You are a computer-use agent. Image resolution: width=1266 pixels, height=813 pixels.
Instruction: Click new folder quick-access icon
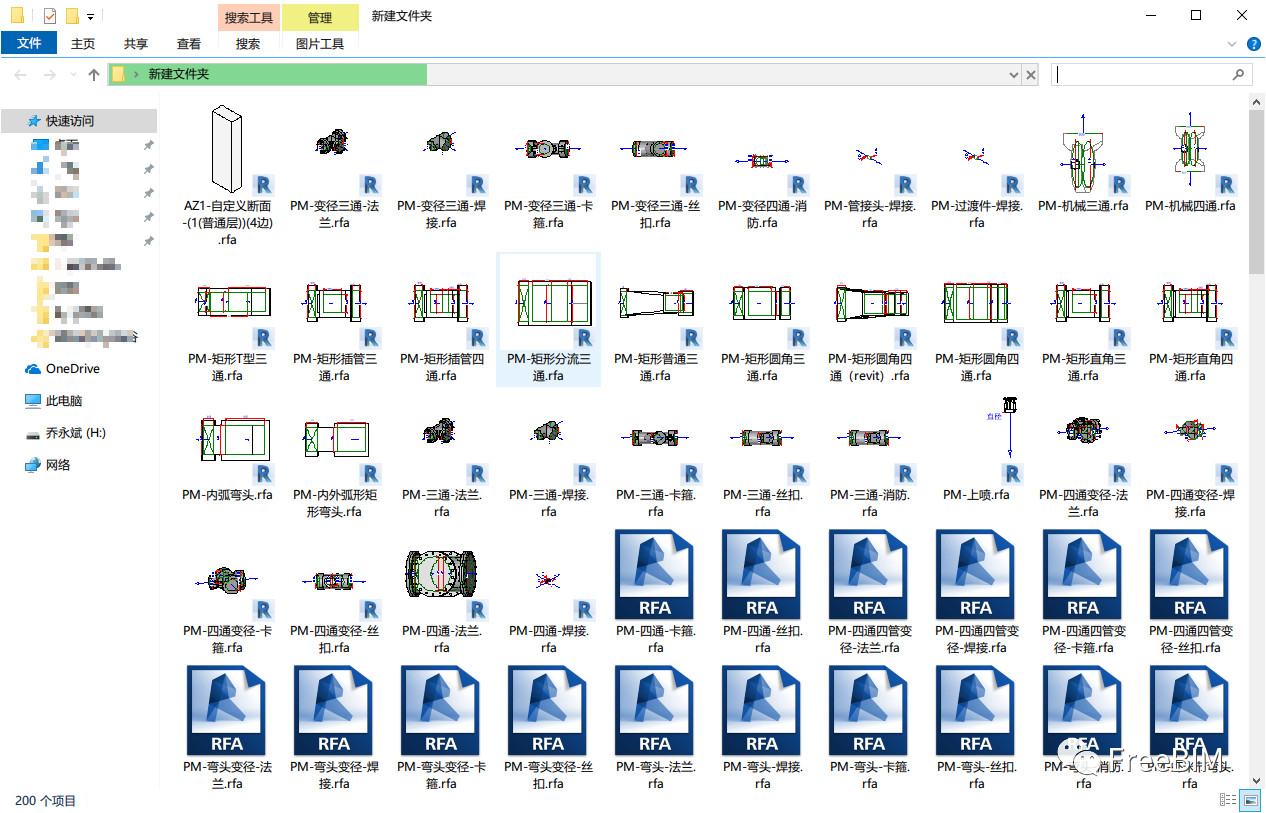pyautogui.click(x=72, y=16)
